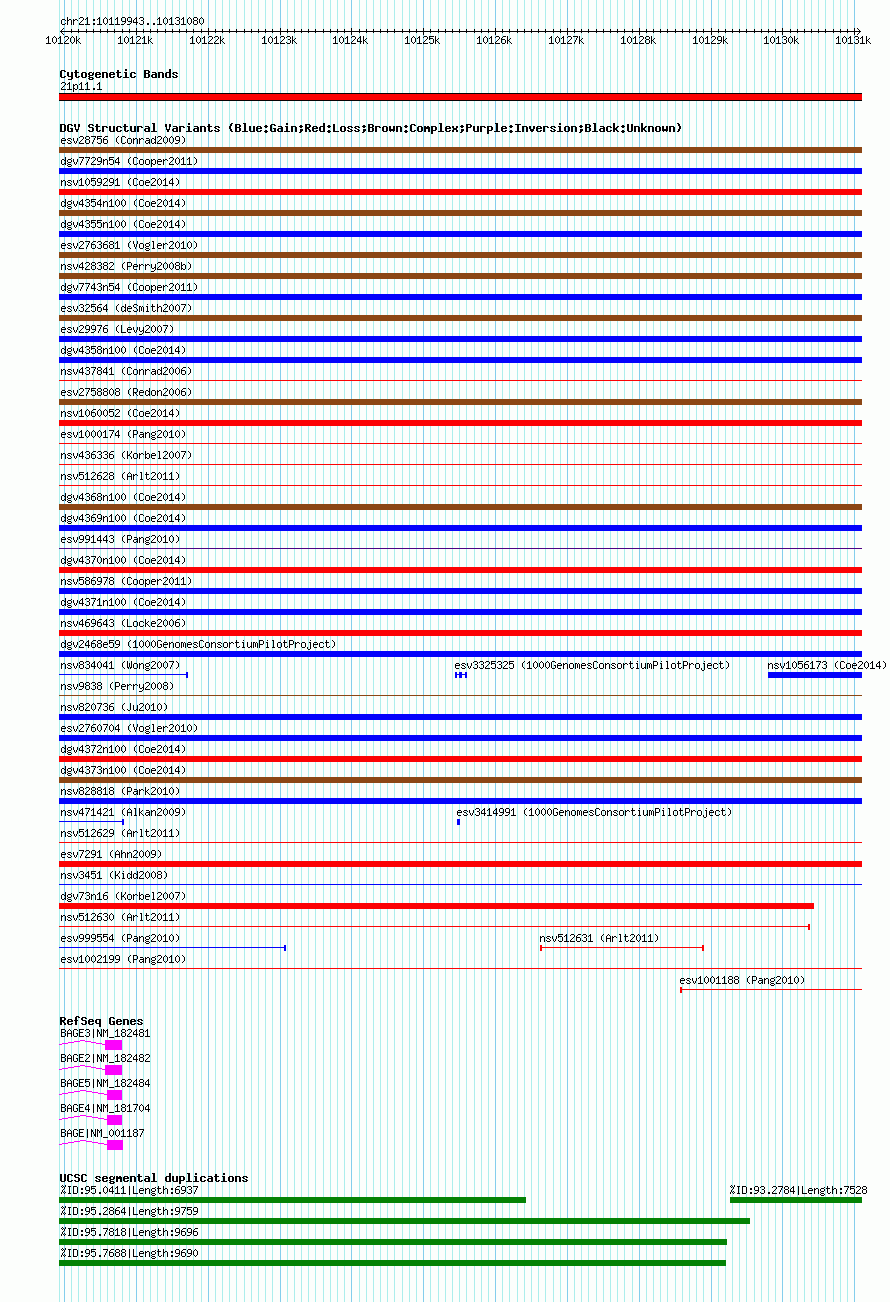Open the esv2758808 (Redon2006) label

click(x=126, y=392)
